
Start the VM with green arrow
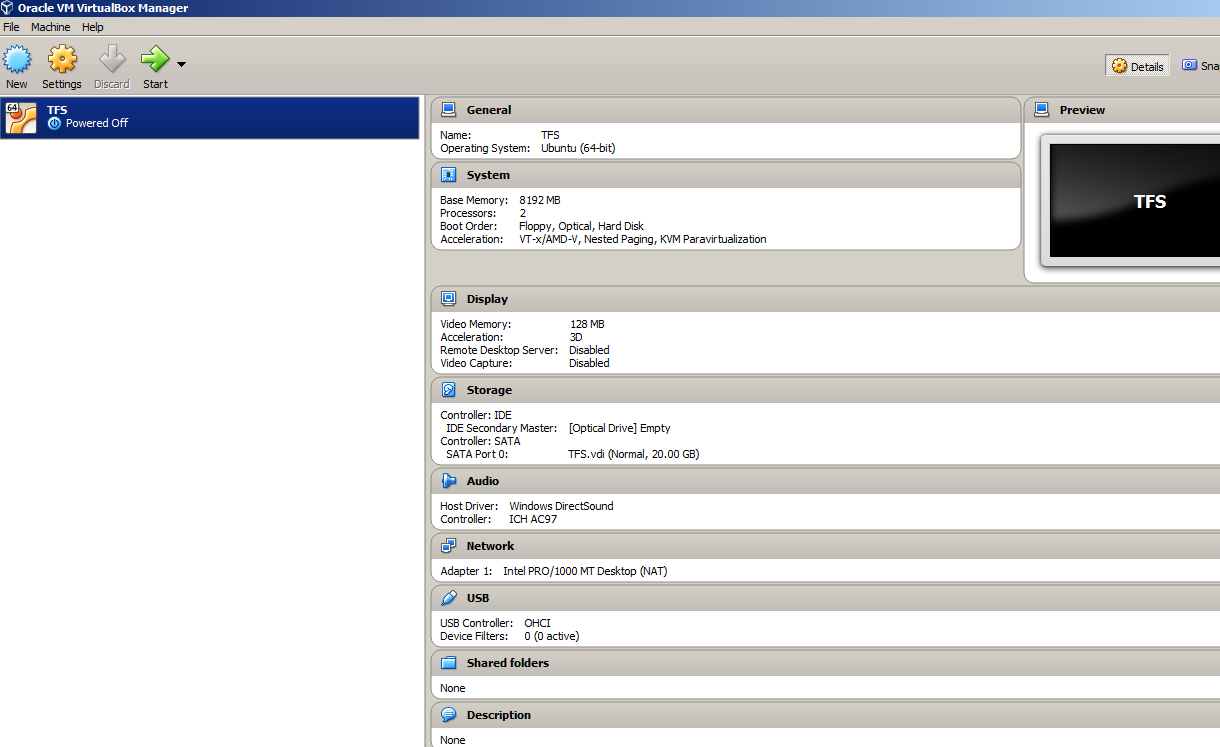[x=155, y=60]
